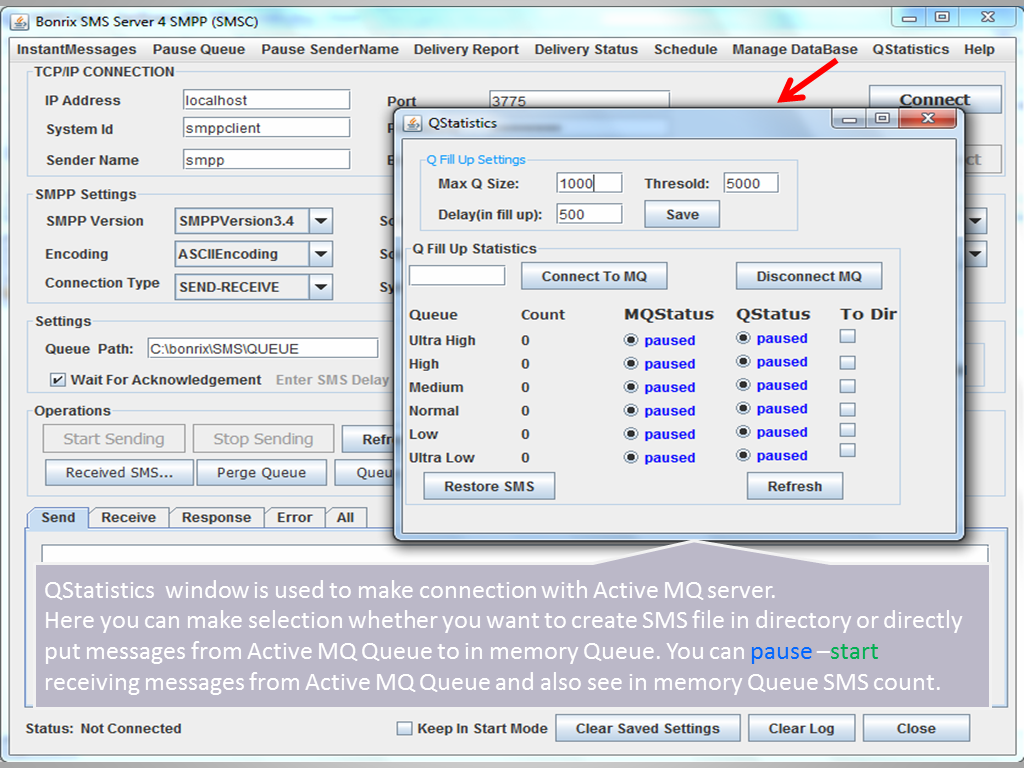Viewport: 1024px width, 768px height.
Task: Check To Dir for Low queue
Action: (848, 430)
